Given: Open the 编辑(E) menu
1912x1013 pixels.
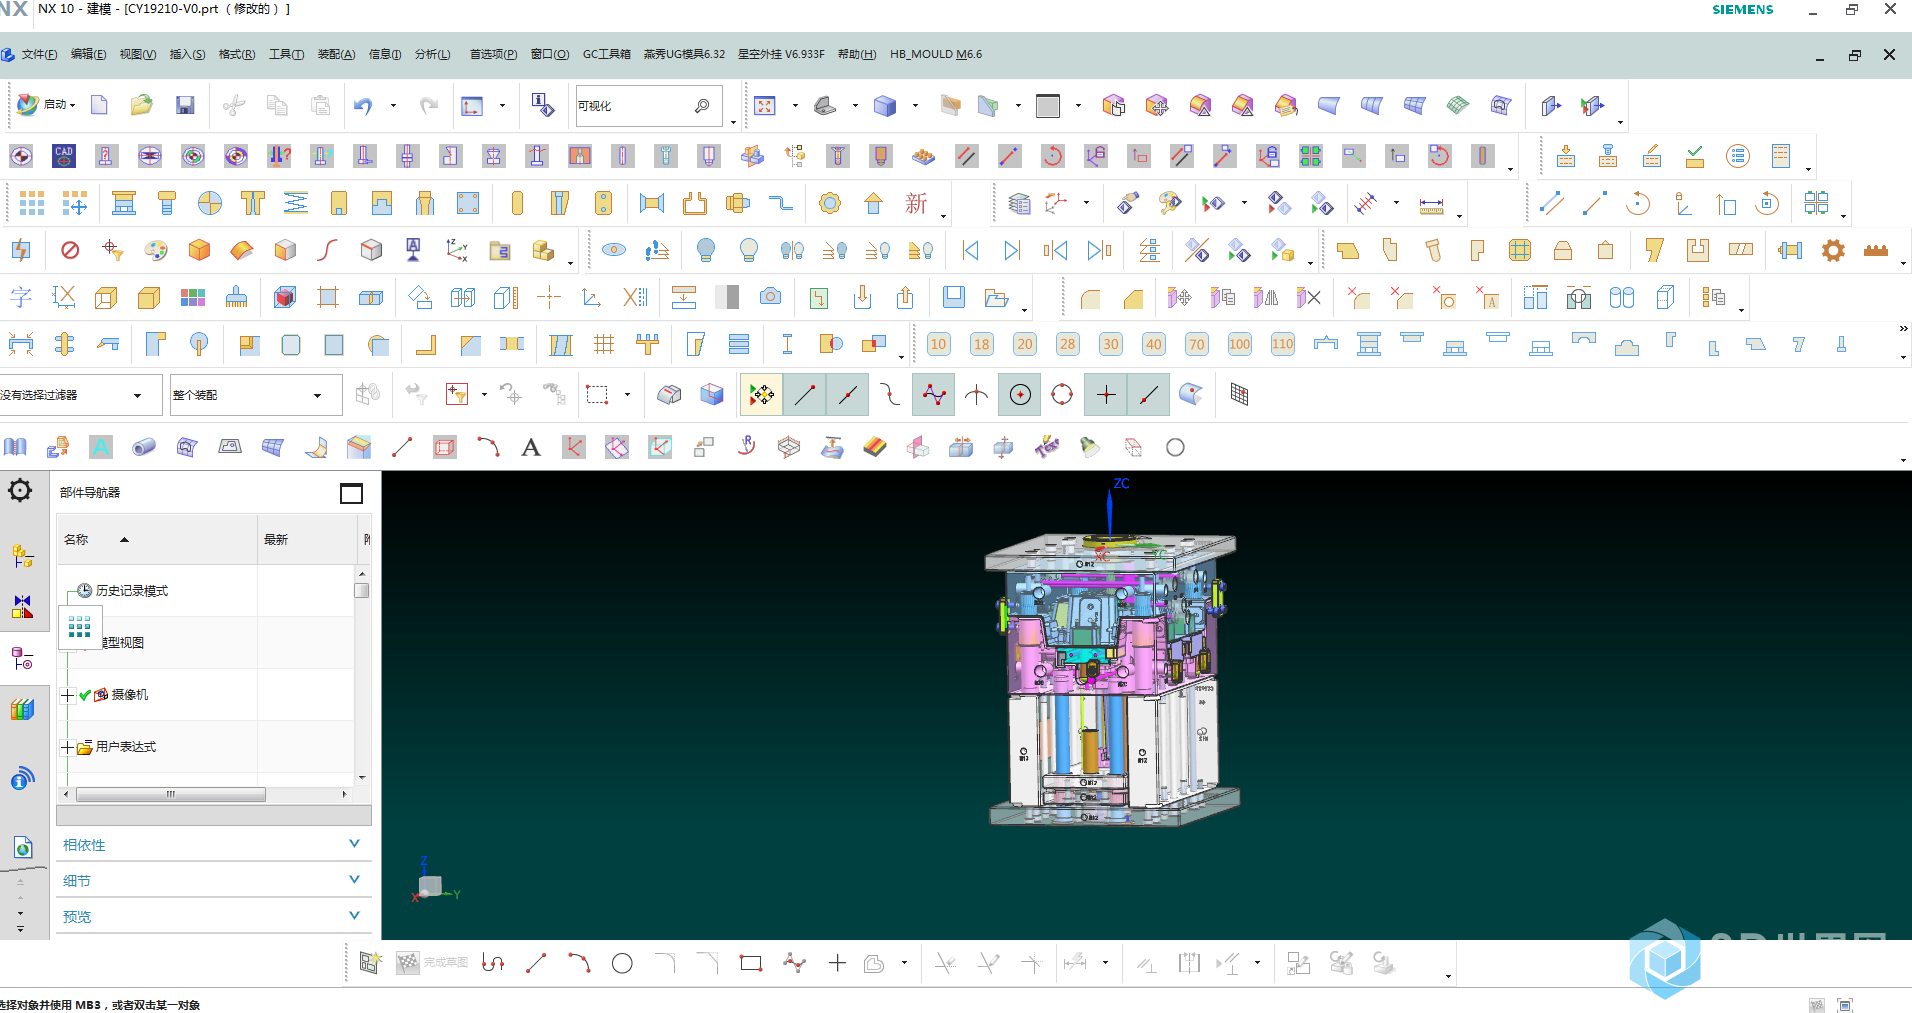Looking at the screenshot, I should (89, 54).
